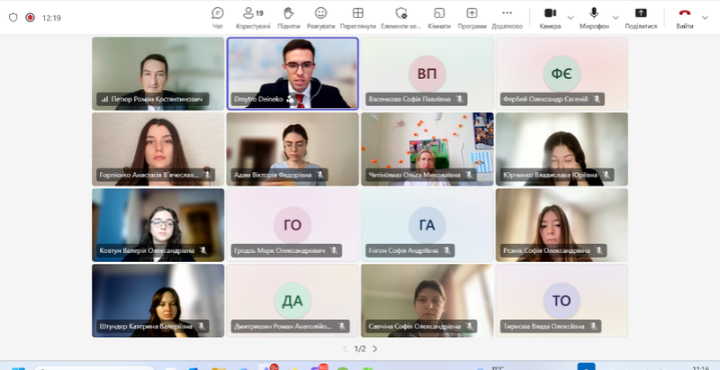
Task: Click the name label Тирнова Влада Олексіївна
Action: pyautogui.click(x=544, y=326)
